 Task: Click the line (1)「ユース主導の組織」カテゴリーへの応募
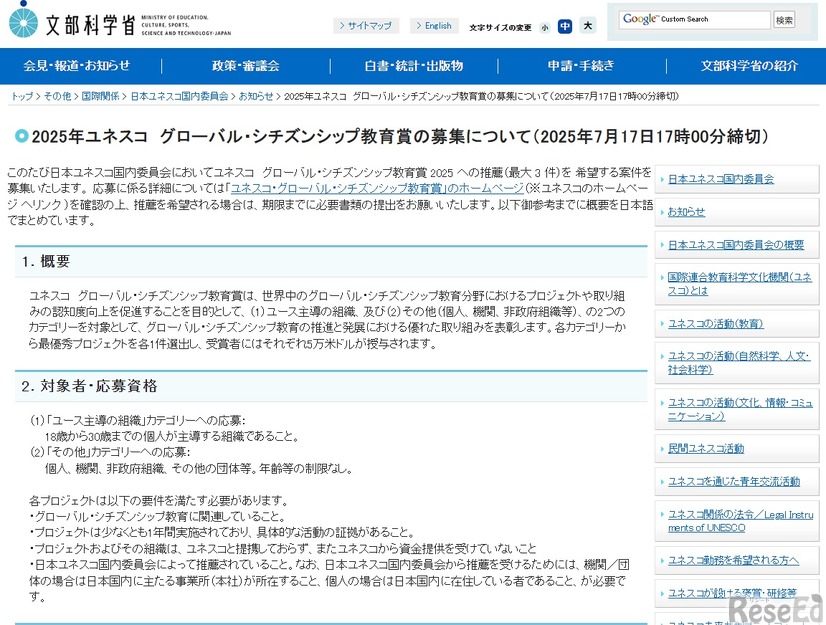pos(137,421)
